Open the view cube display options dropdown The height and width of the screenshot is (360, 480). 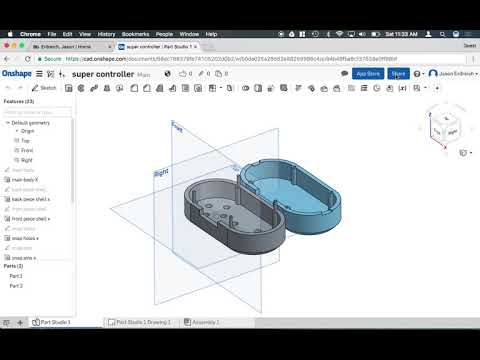click(x=466, y=153)
